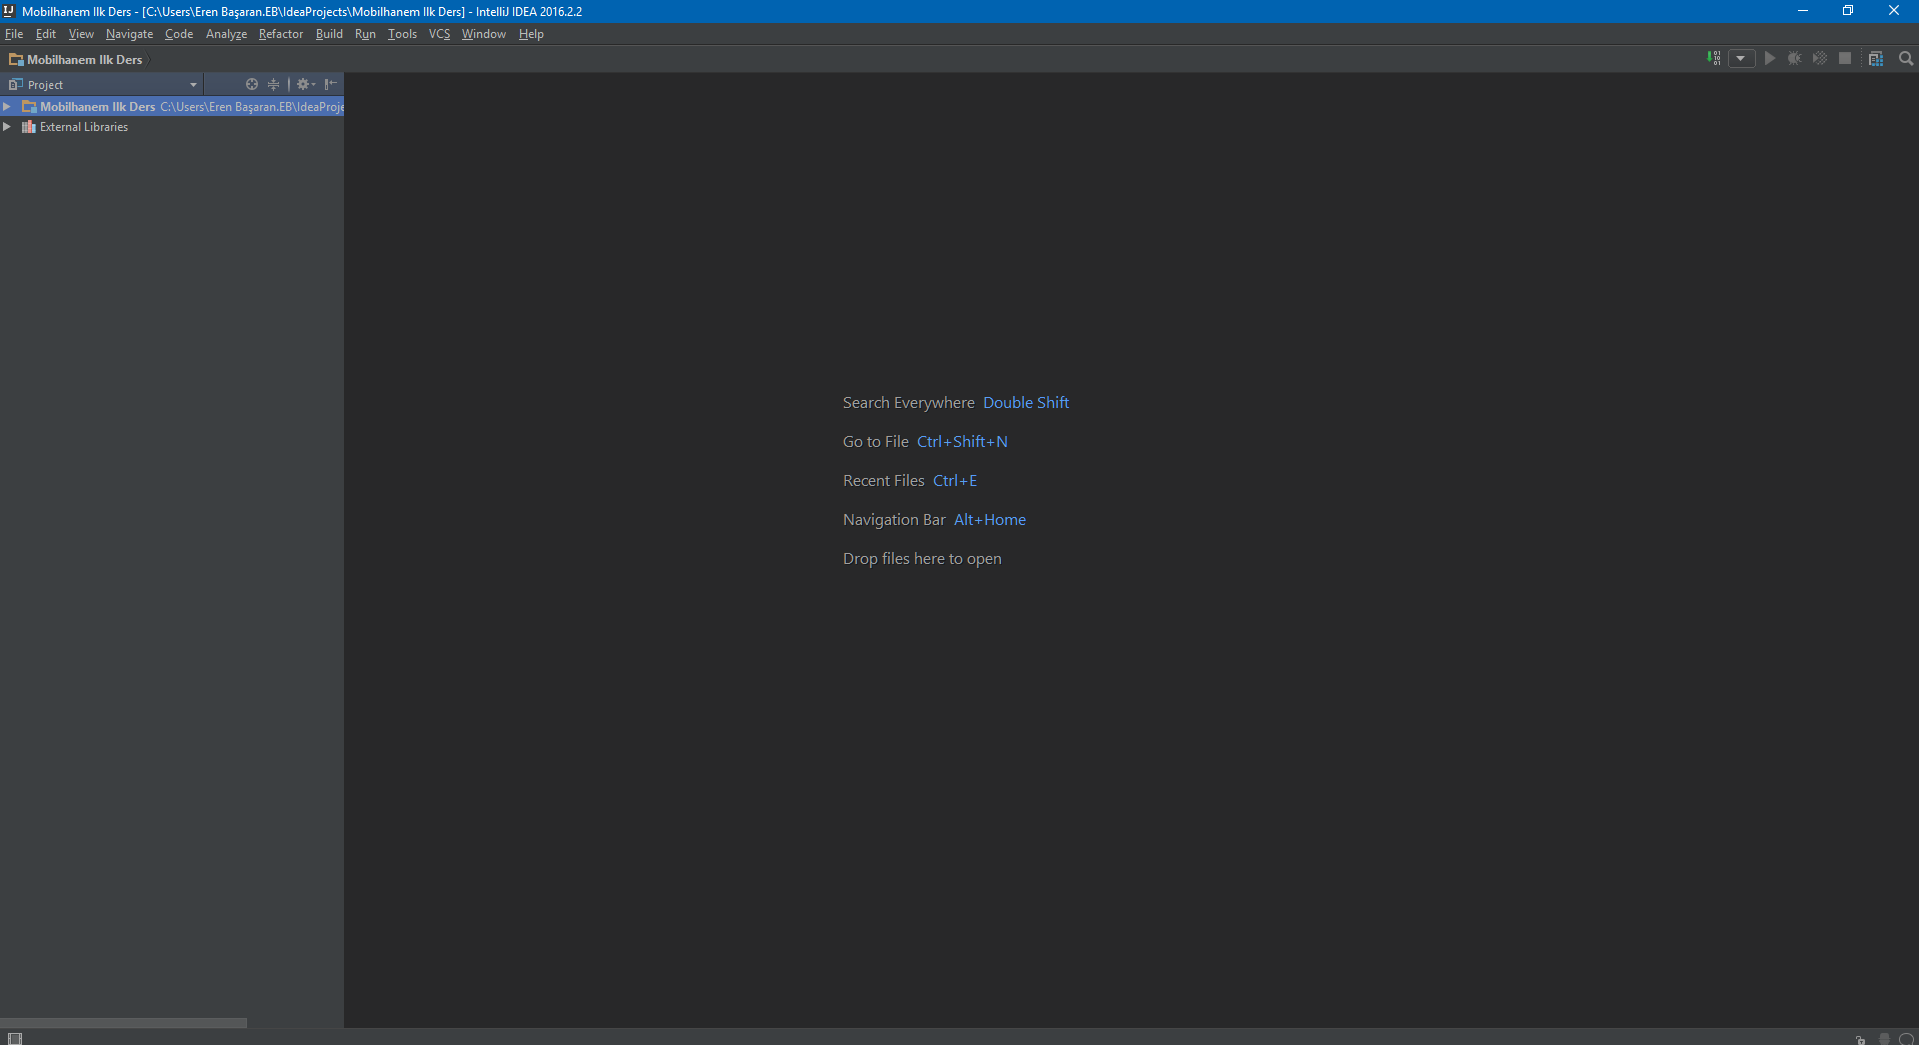Close the IntelliJ IDEA window
1919x1045 pixels.
pos(1894,11)
